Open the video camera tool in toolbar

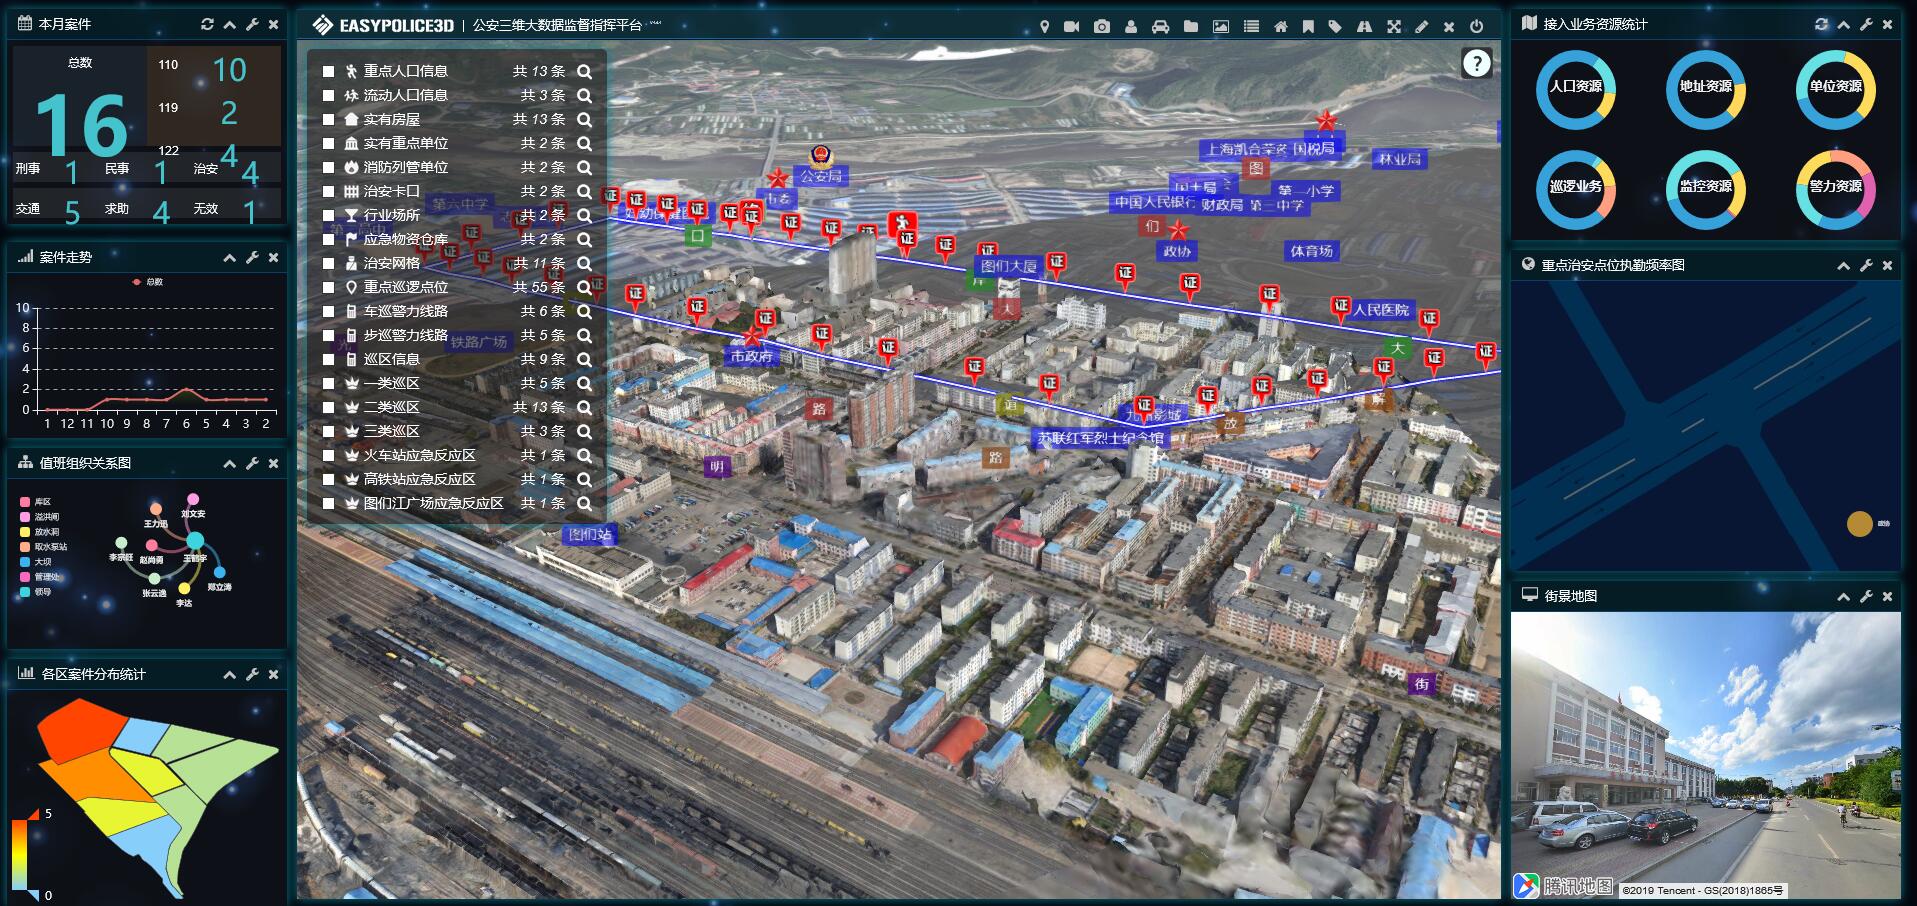tap(1072, 27)
